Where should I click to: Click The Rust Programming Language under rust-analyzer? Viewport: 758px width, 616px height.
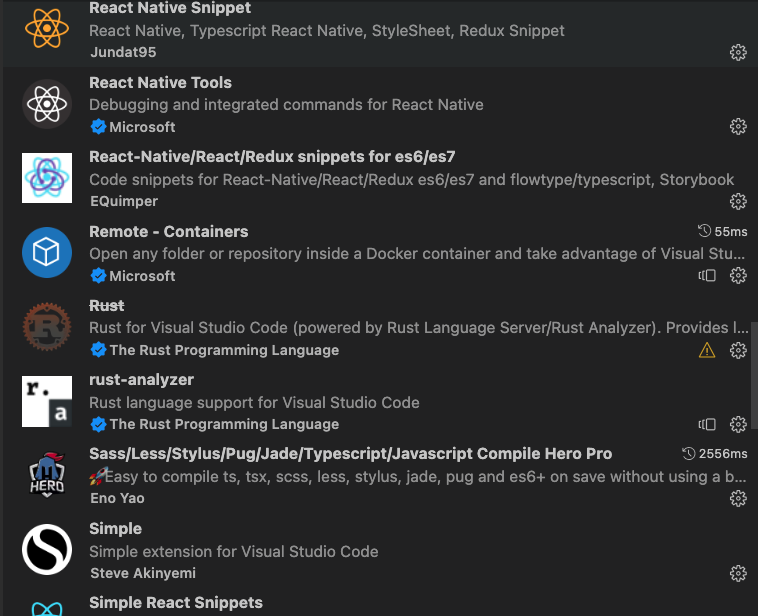point(224,424)
